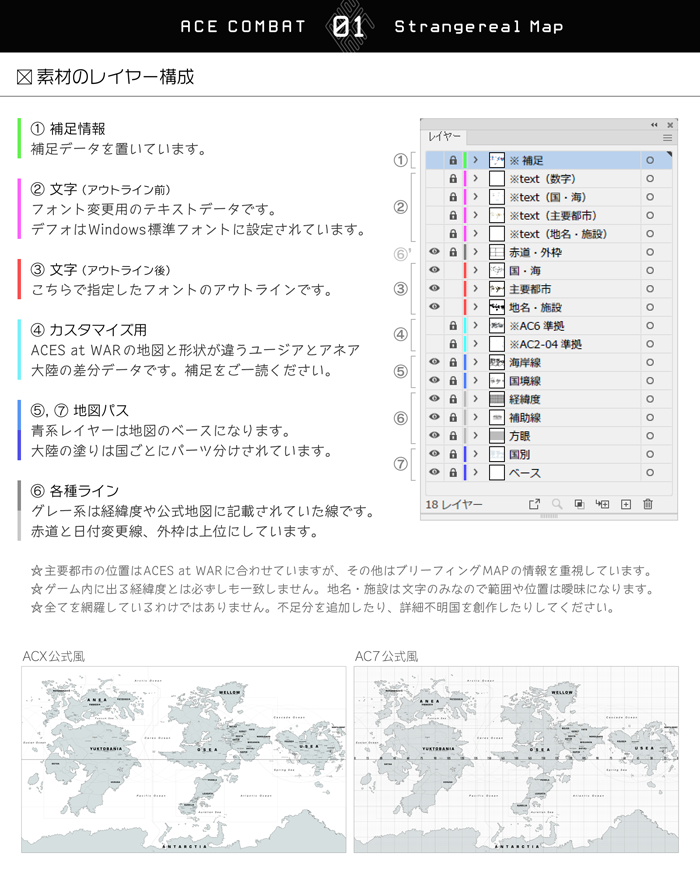Open the layers panel hamburger menu
Viewport: 700px width, 875px height.
click(667, 138)
